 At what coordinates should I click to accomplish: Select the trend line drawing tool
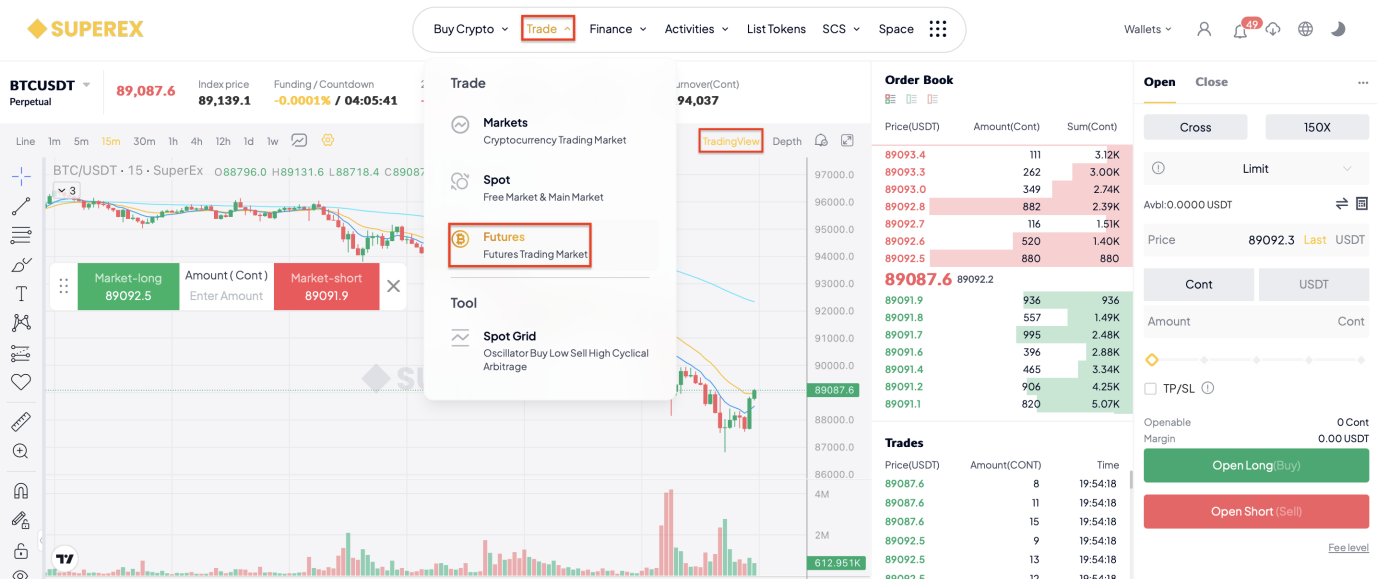pos(21,207)
